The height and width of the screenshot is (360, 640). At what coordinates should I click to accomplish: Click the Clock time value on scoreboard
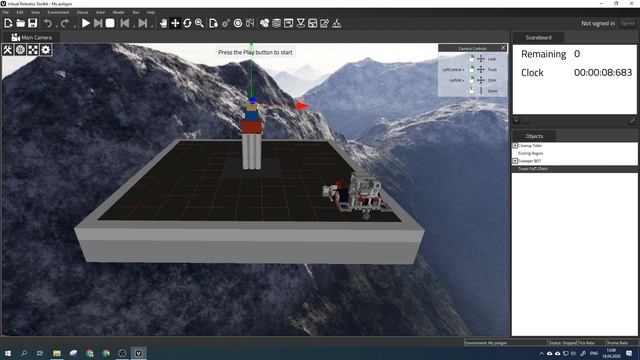click(603, 72)
